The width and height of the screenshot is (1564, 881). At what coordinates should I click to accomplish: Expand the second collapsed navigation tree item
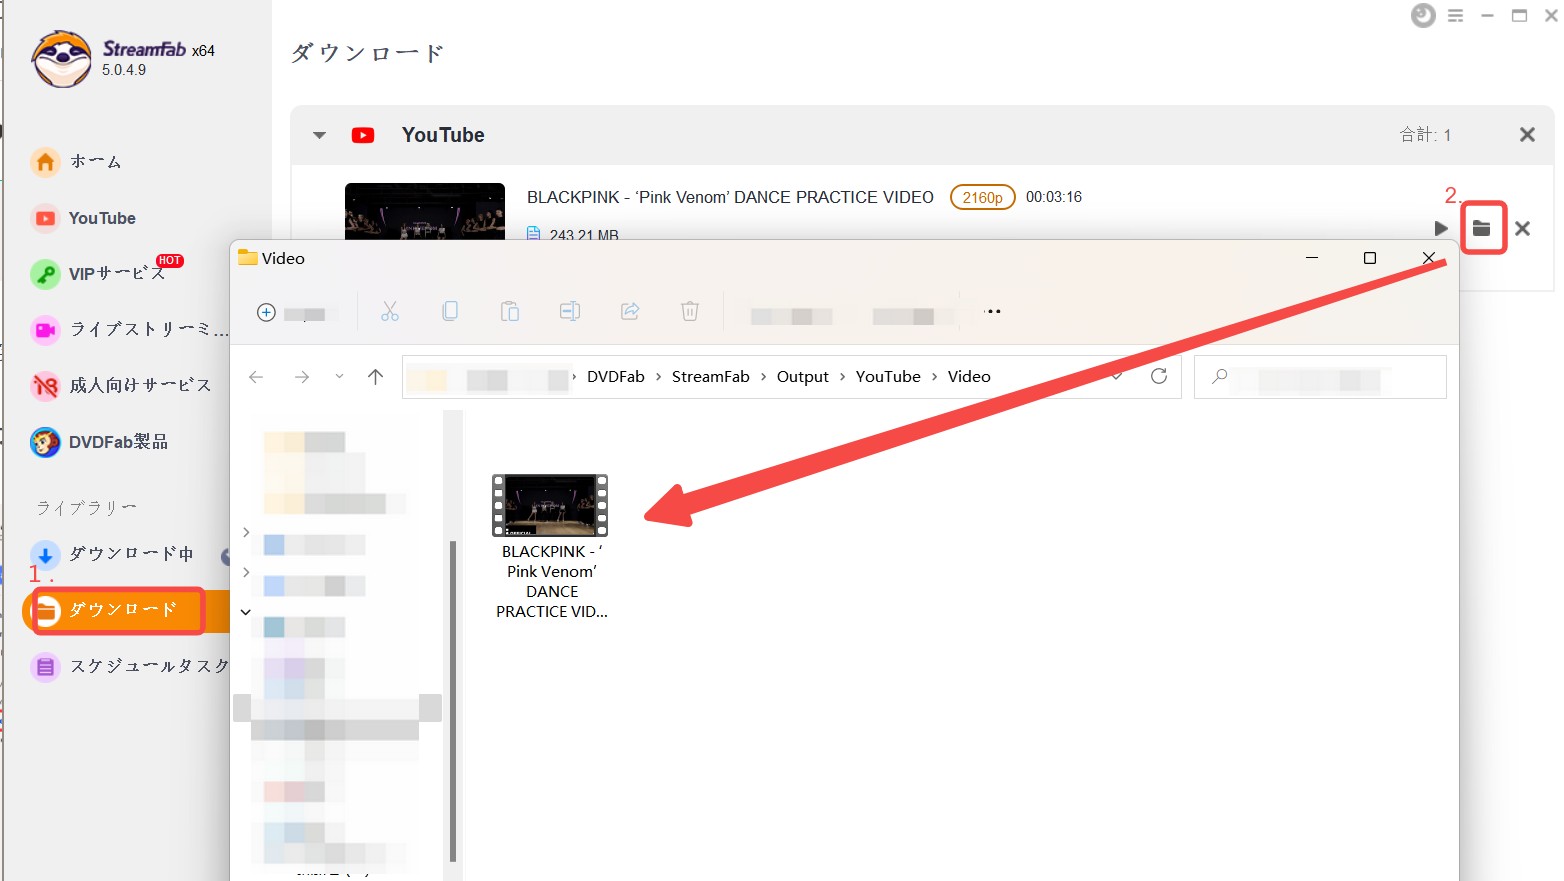(x=246, y=572)
